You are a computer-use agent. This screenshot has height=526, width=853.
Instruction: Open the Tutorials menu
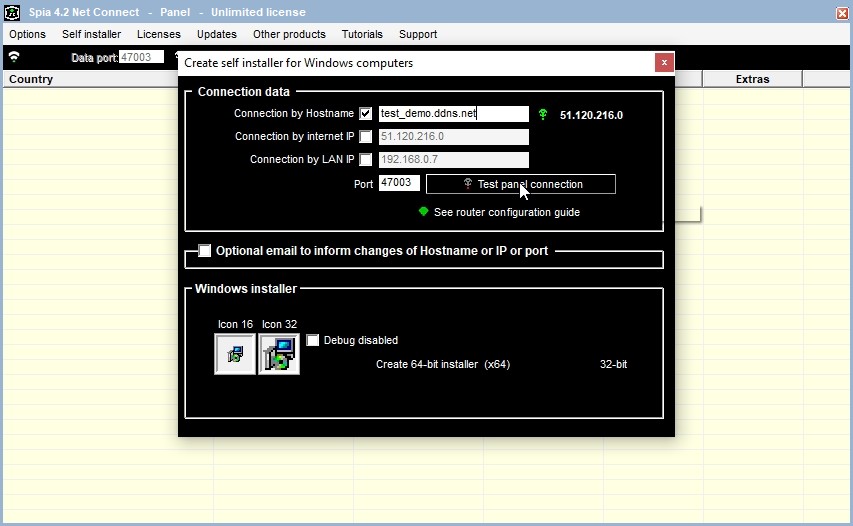(362, 34)
